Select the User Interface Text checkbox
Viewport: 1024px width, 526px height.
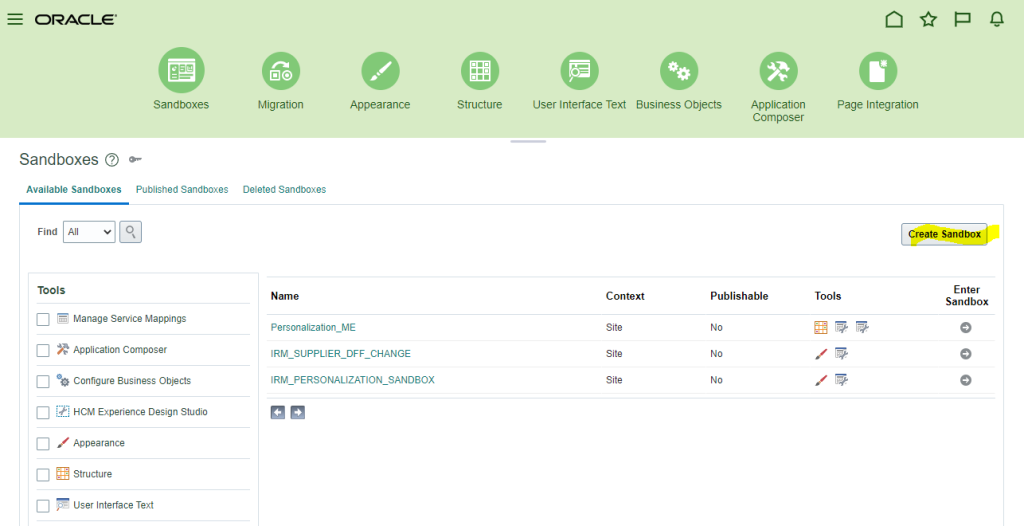pyautogui.click(x=43, y=506)
